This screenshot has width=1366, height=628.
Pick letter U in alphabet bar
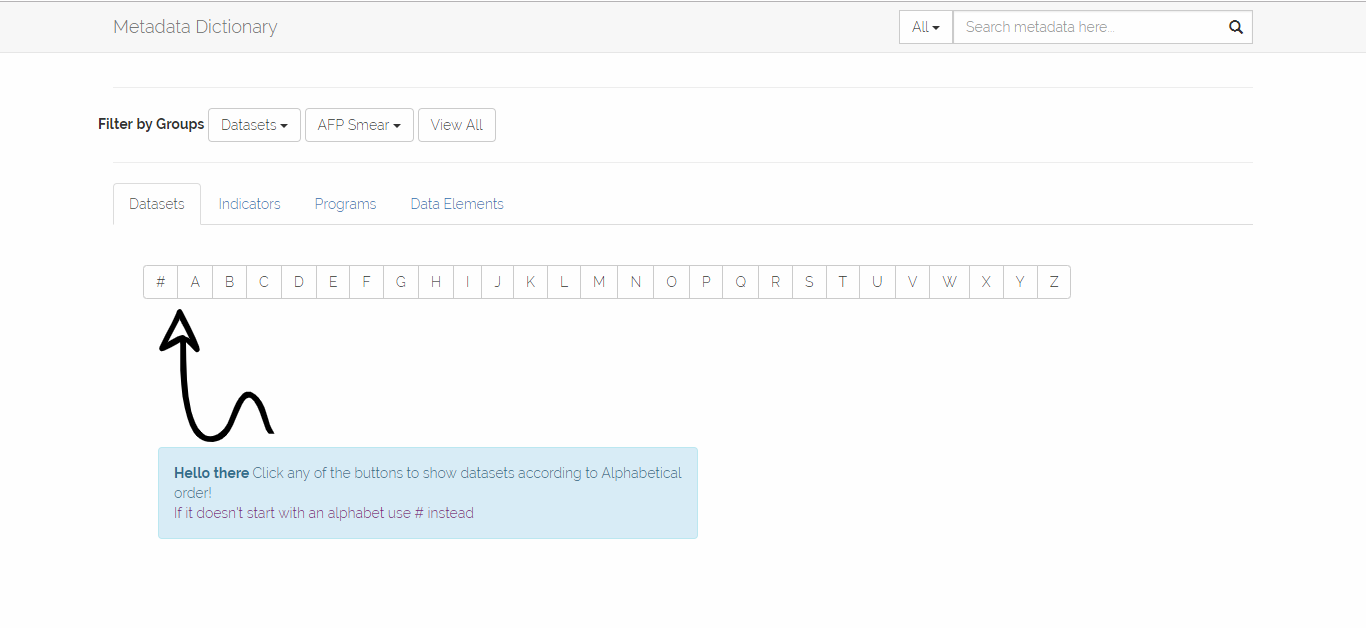(877, 282)
